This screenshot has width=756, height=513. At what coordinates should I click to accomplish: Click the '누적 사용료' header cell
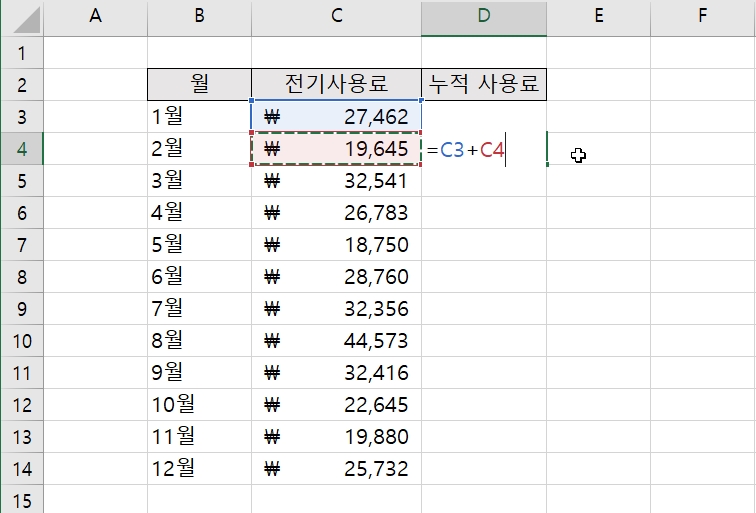tap(484, 84)
